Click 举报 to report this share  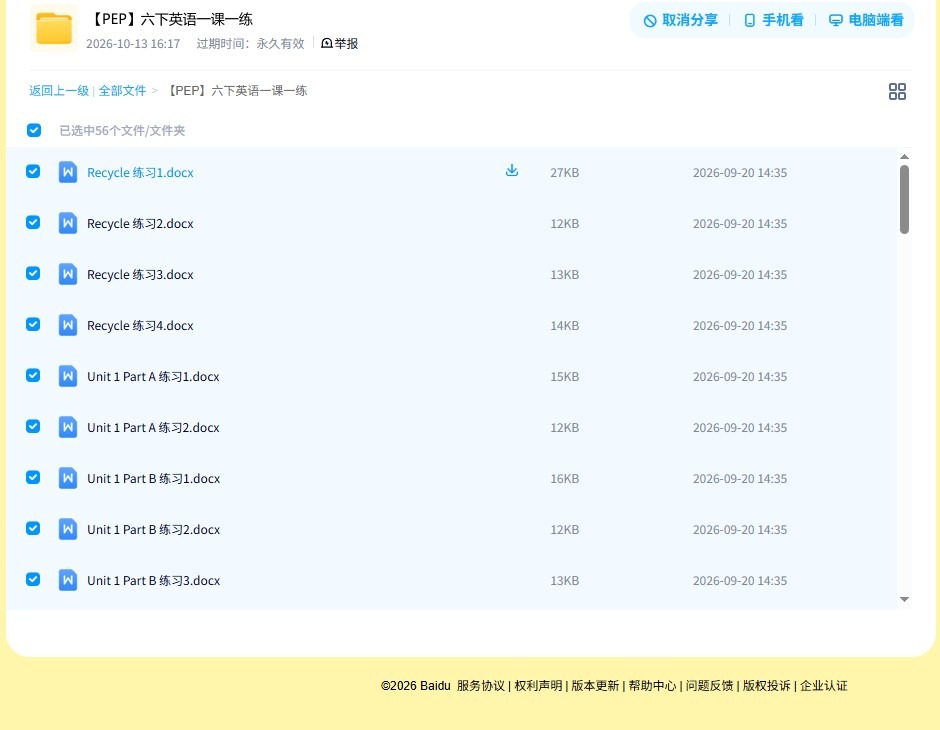tap(339, 43)
